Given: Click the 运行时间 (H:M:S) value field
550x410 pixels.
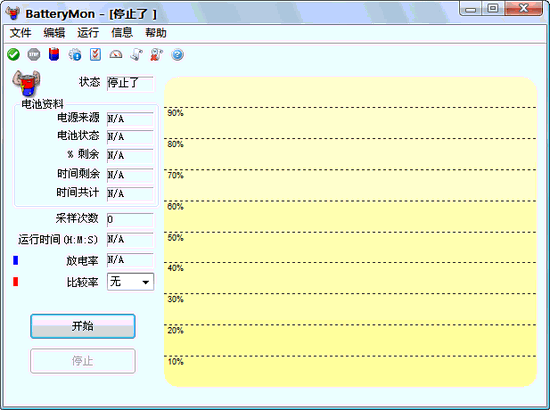Looking at the screenshot, I should click(x=130, y=240).
